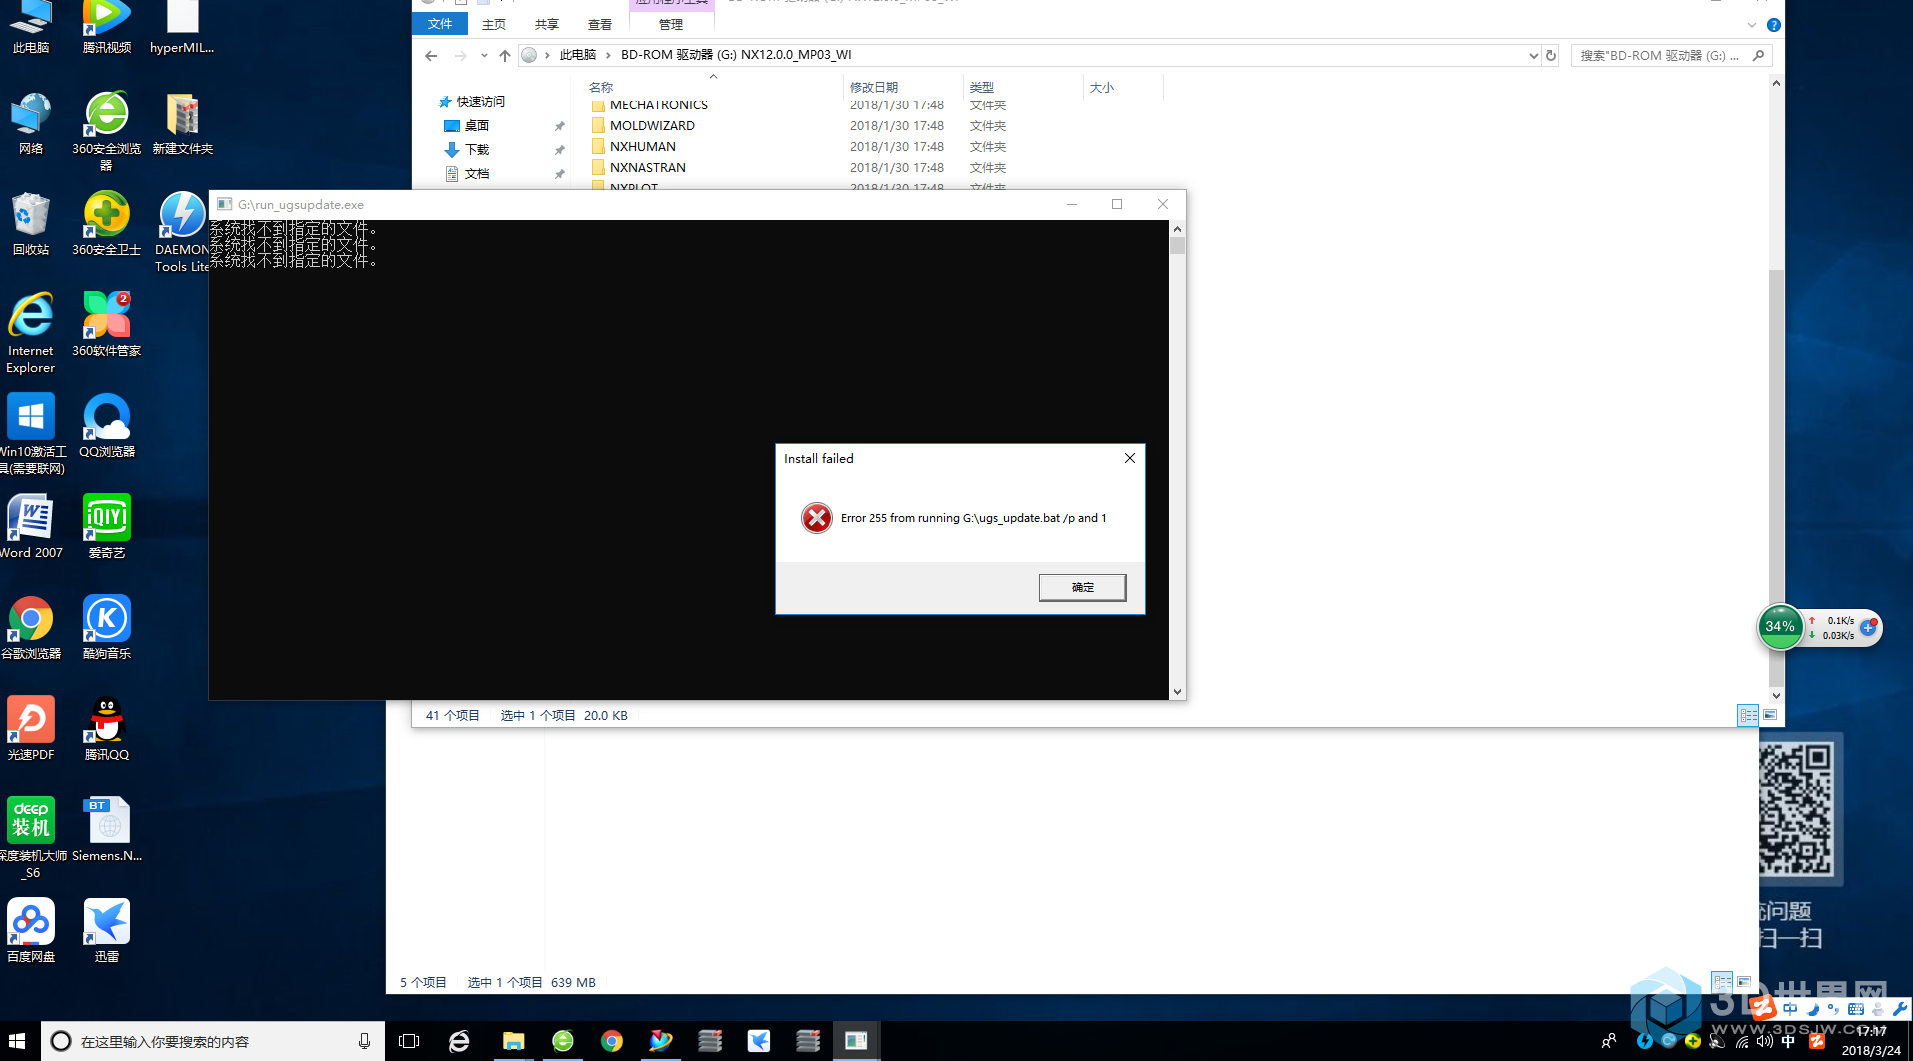Expand the address bar history dropdown
This screenshot has width=1913, height=1061.
(x=1533, y=55)
